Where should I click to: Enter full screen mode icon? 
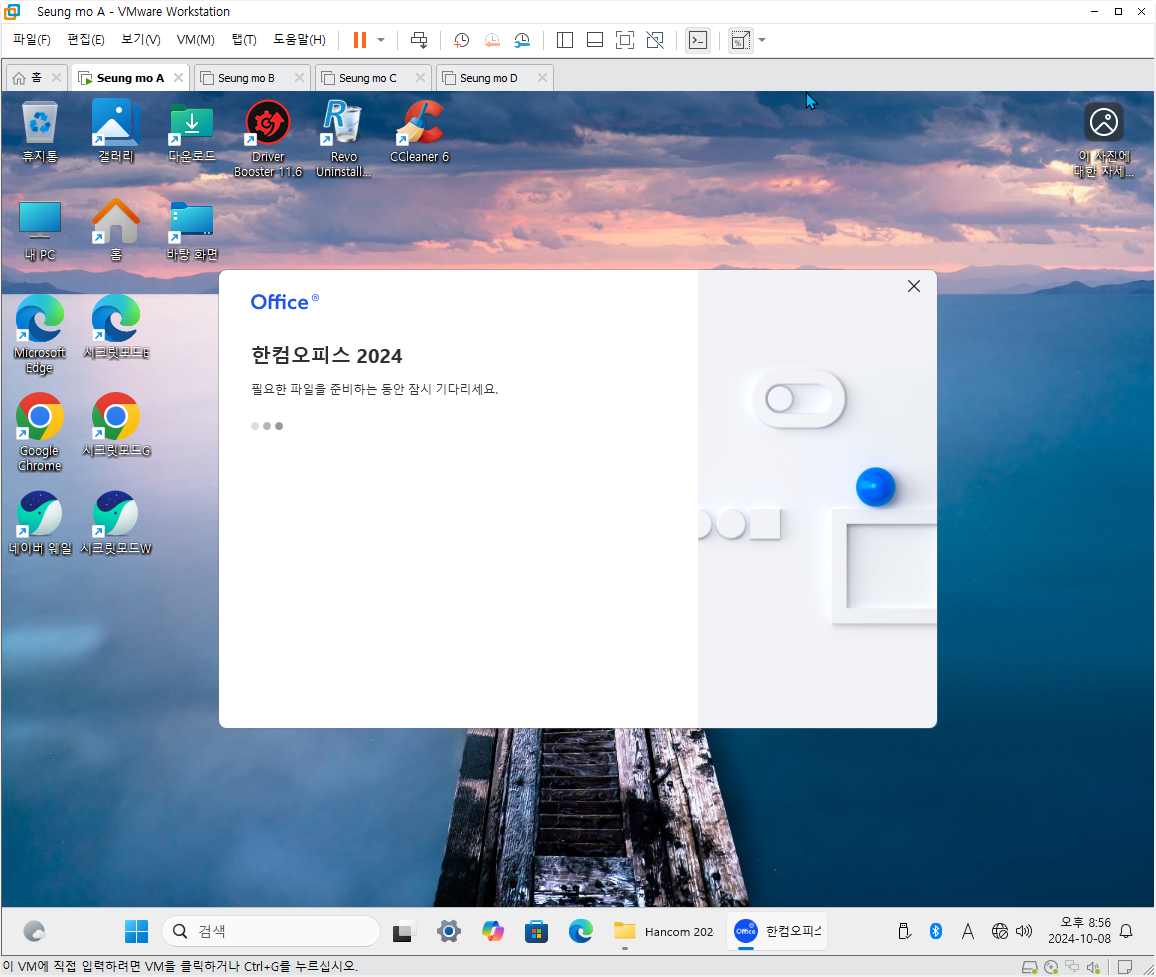click(x=624, y=40)
